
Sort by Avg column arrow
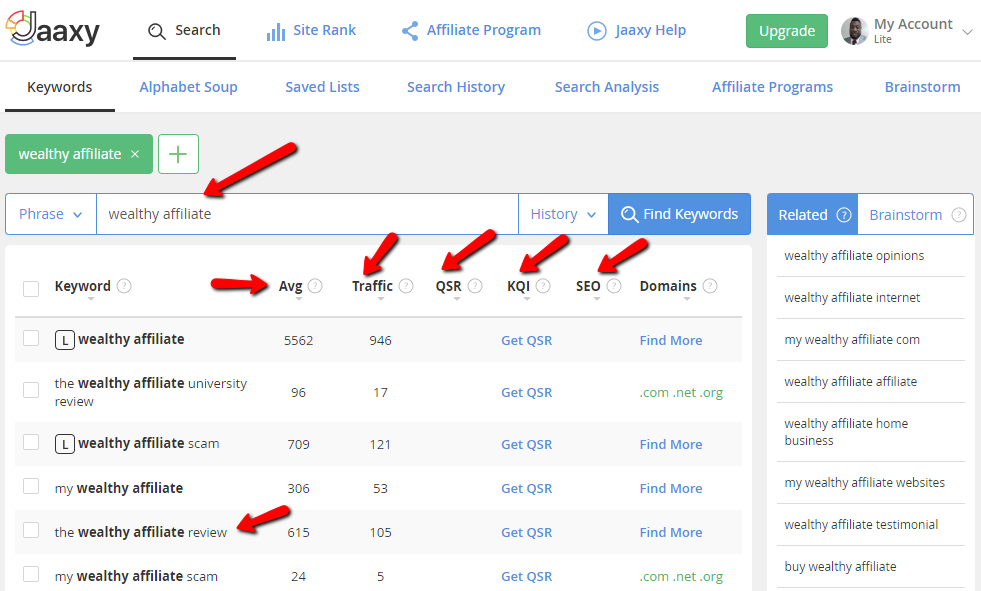[x=298, y=300]
